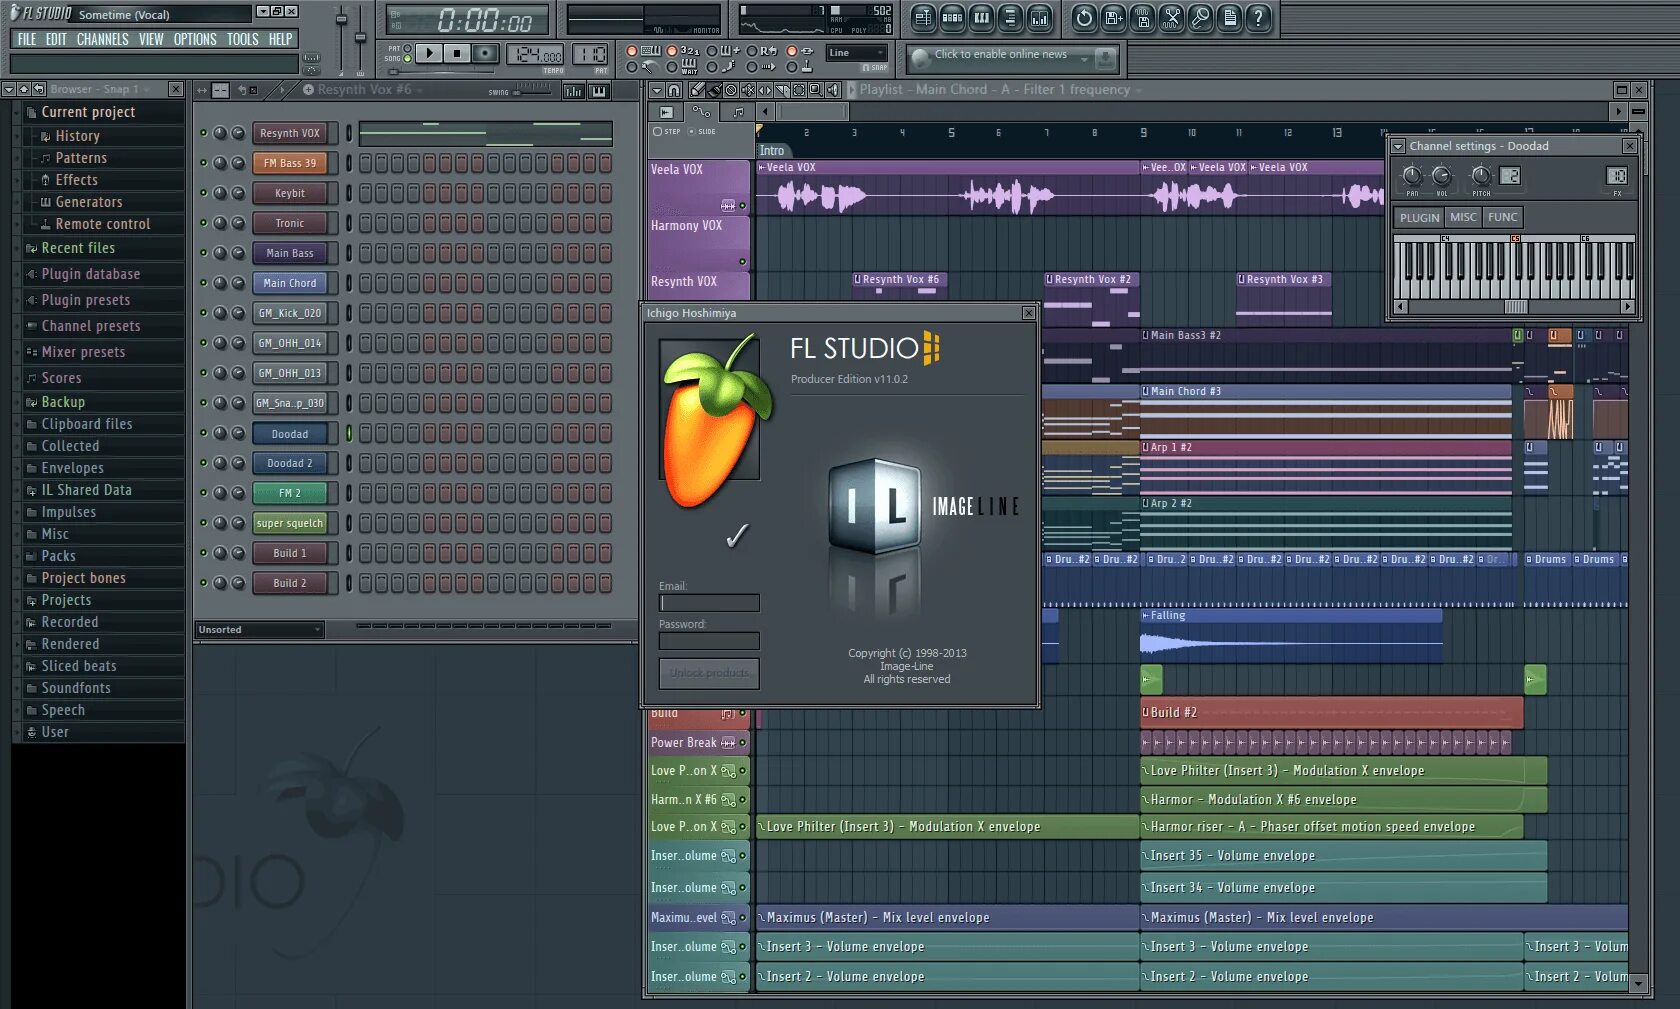Click the save new version icon
This screenshot has width=1680, height=1009.
(1113, 17)
